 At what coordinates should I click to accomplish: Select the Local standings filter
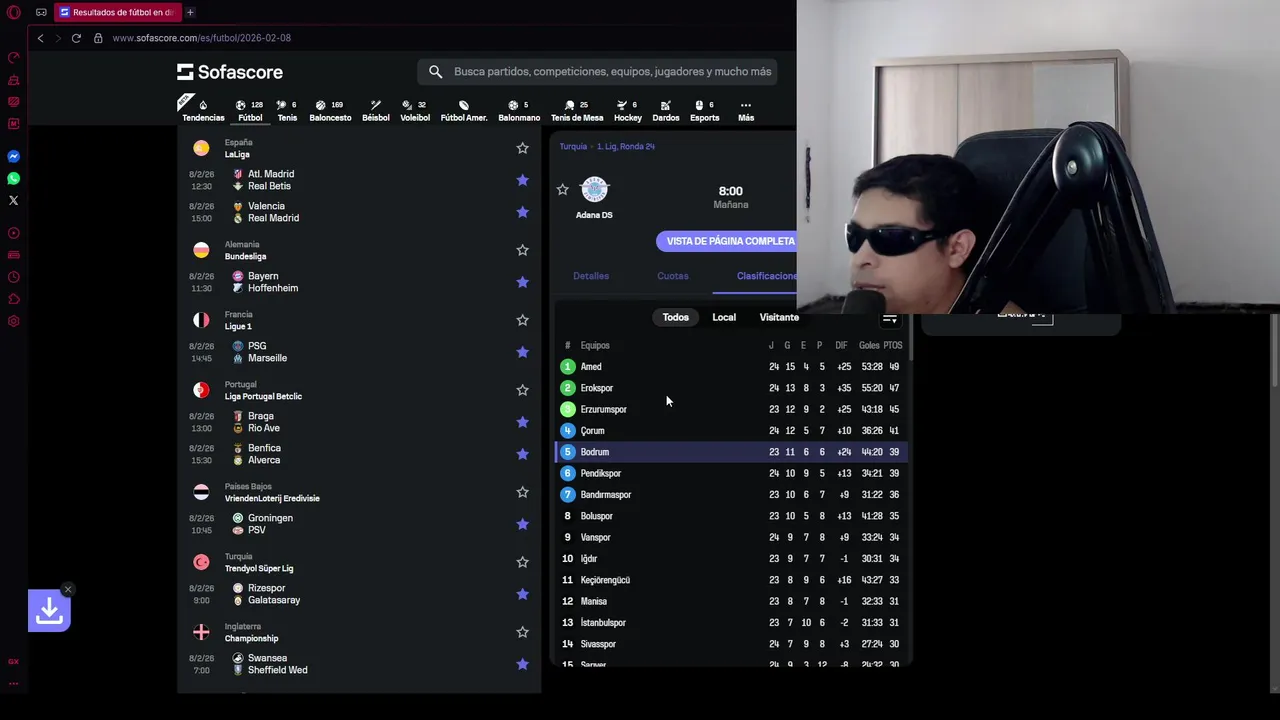click(x=724, y=317)
